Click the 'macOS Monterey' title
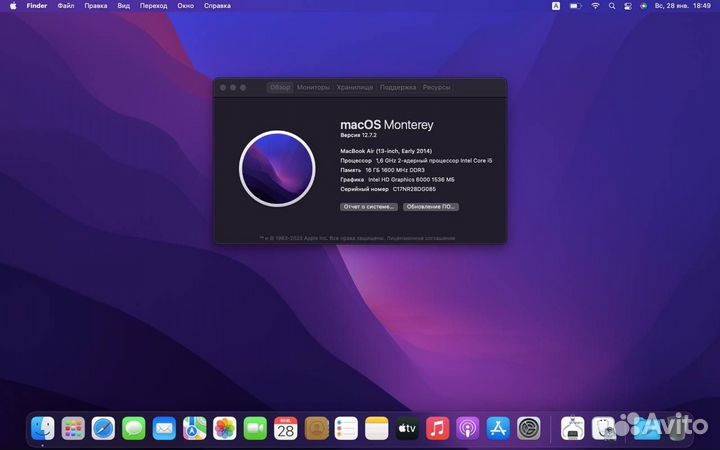This screenshot has height=450, width=720. tap(387, 125)
